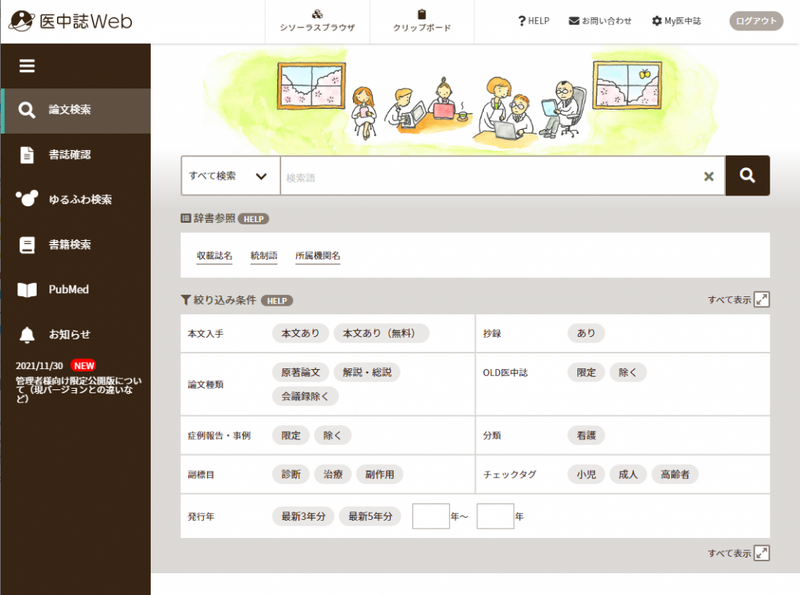Select PubMed in the sidebar
The width and height of the screenshot is (800, 595).
pos(69,290)
